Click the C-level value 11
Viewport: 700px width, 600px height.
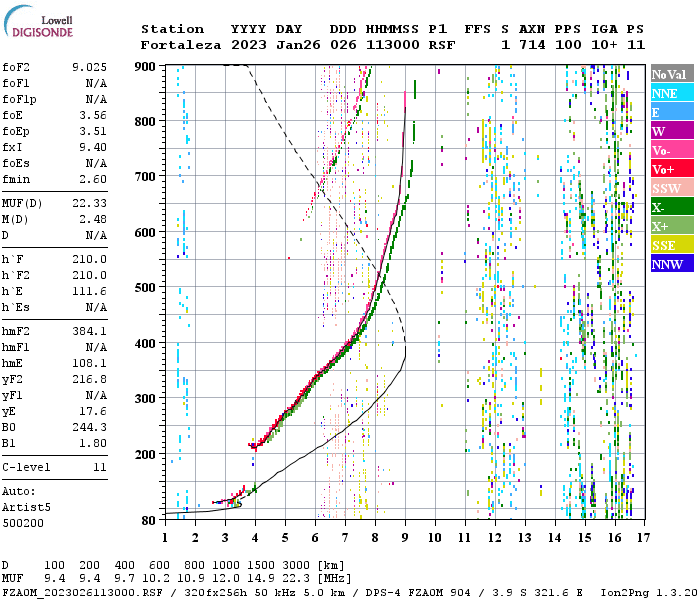pos(100,467)
